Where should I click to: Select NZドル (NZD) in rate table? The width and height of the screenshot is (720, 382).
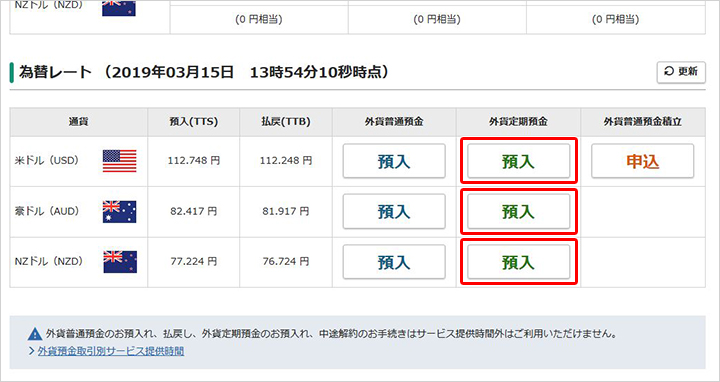49,261
